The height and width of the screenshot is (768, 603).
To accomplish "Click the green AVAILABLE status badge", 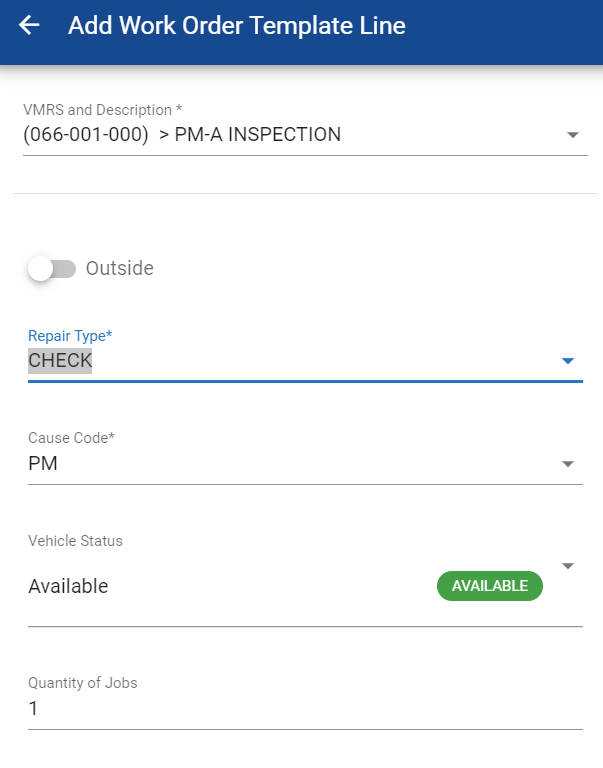I will coord(489,586).
